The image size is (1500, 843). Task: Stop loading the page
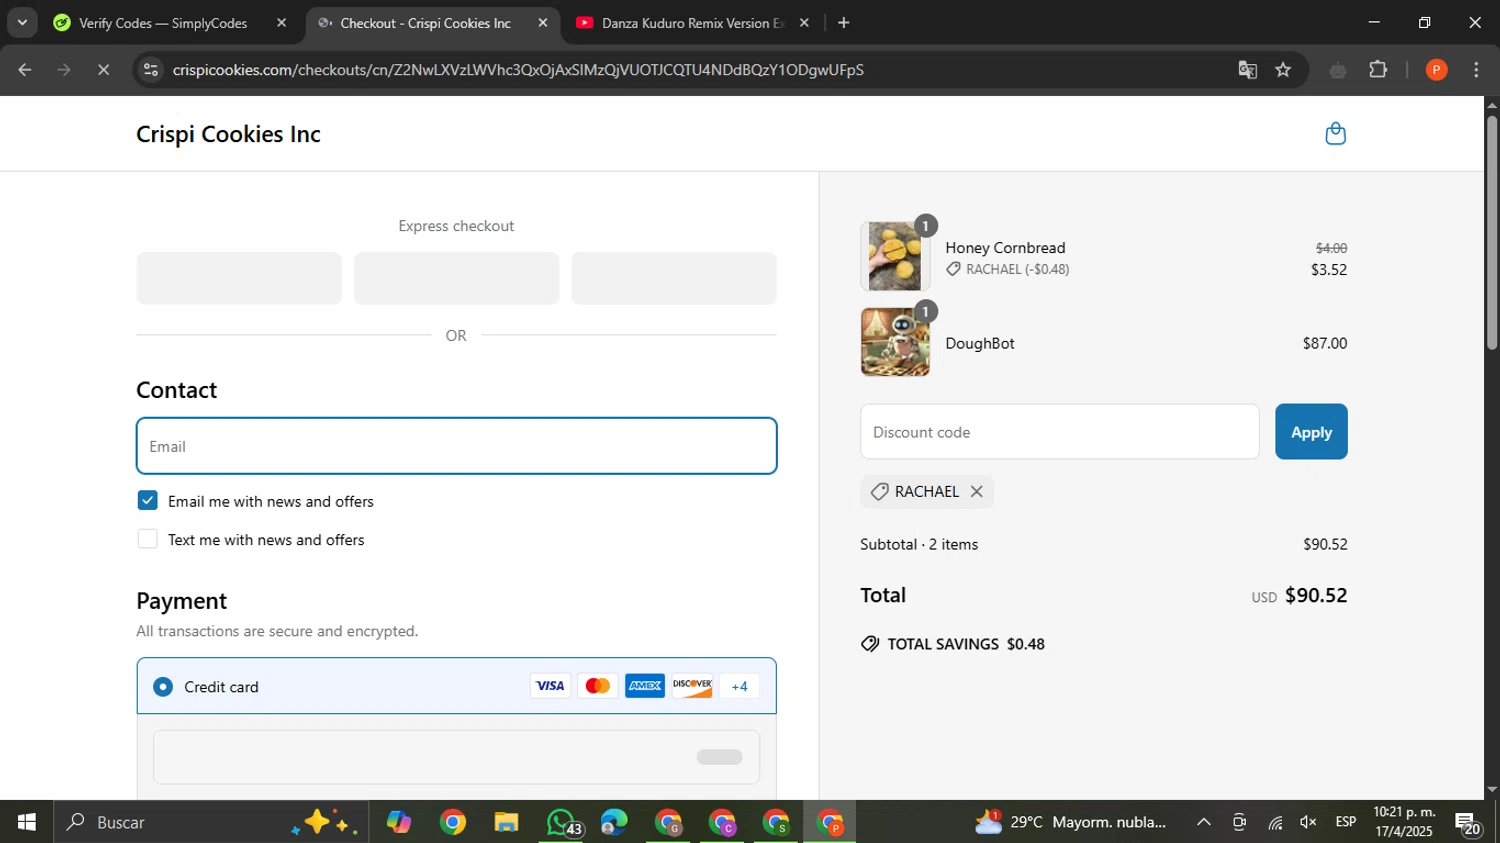tap(103, 70)
